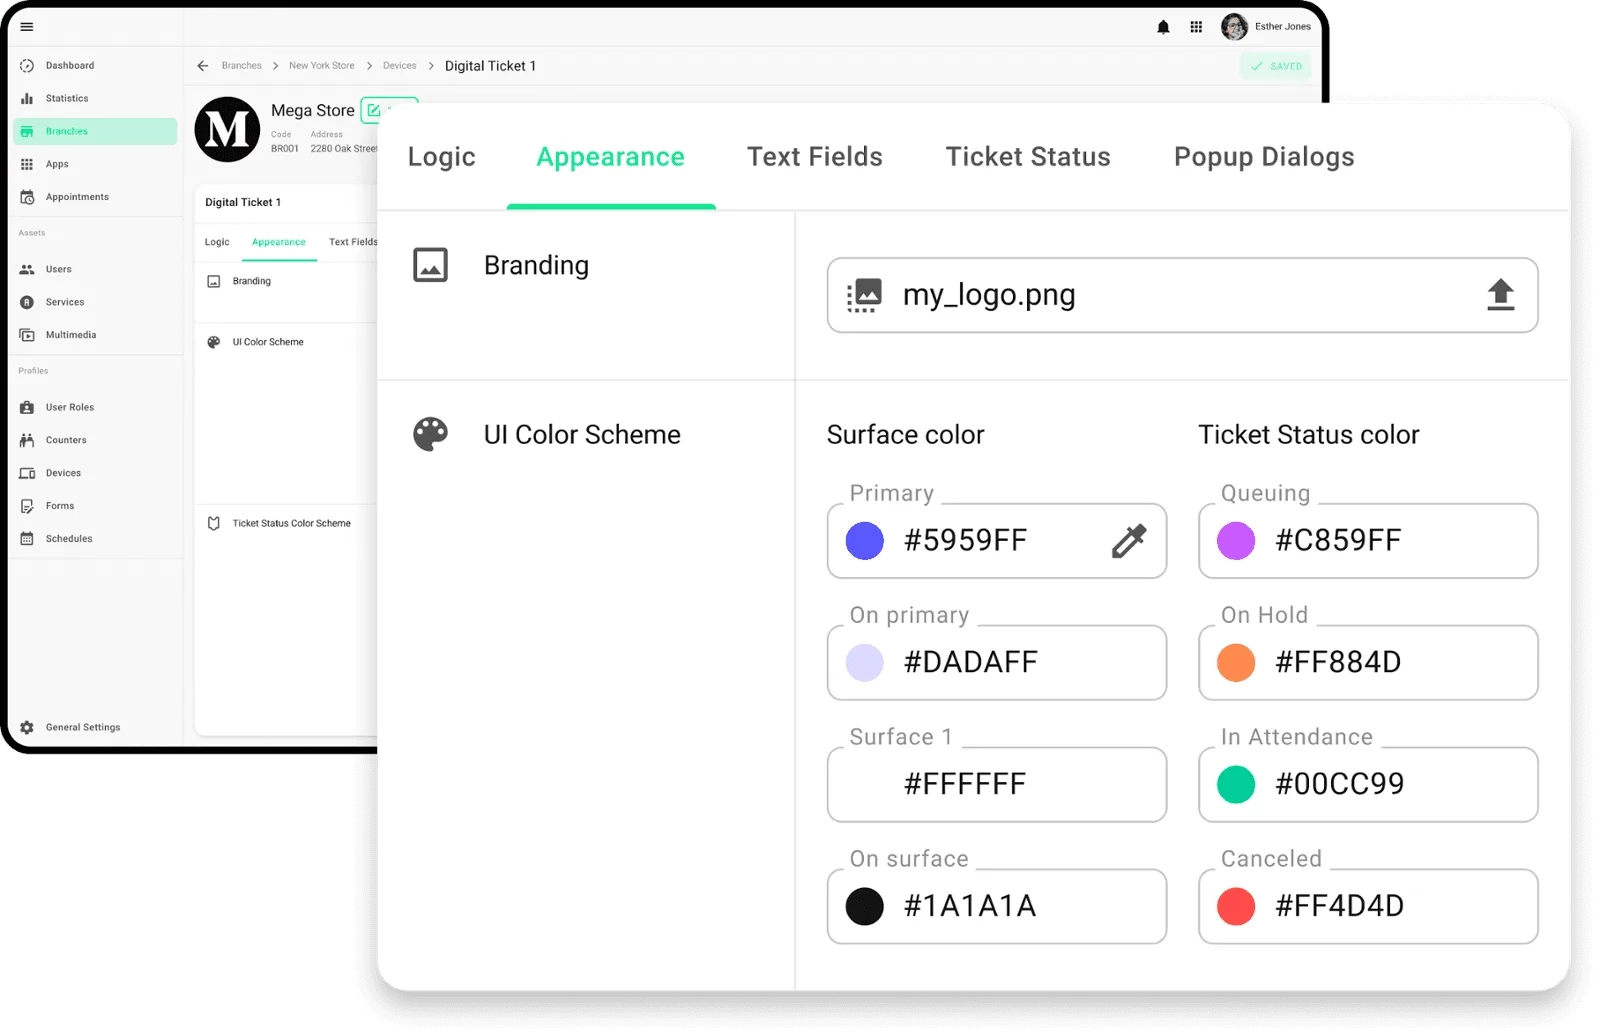The width and height of the screenshot is (1600, 1036).
Task: Switch to the Ticket Status tab
Action: (1027, 157)
